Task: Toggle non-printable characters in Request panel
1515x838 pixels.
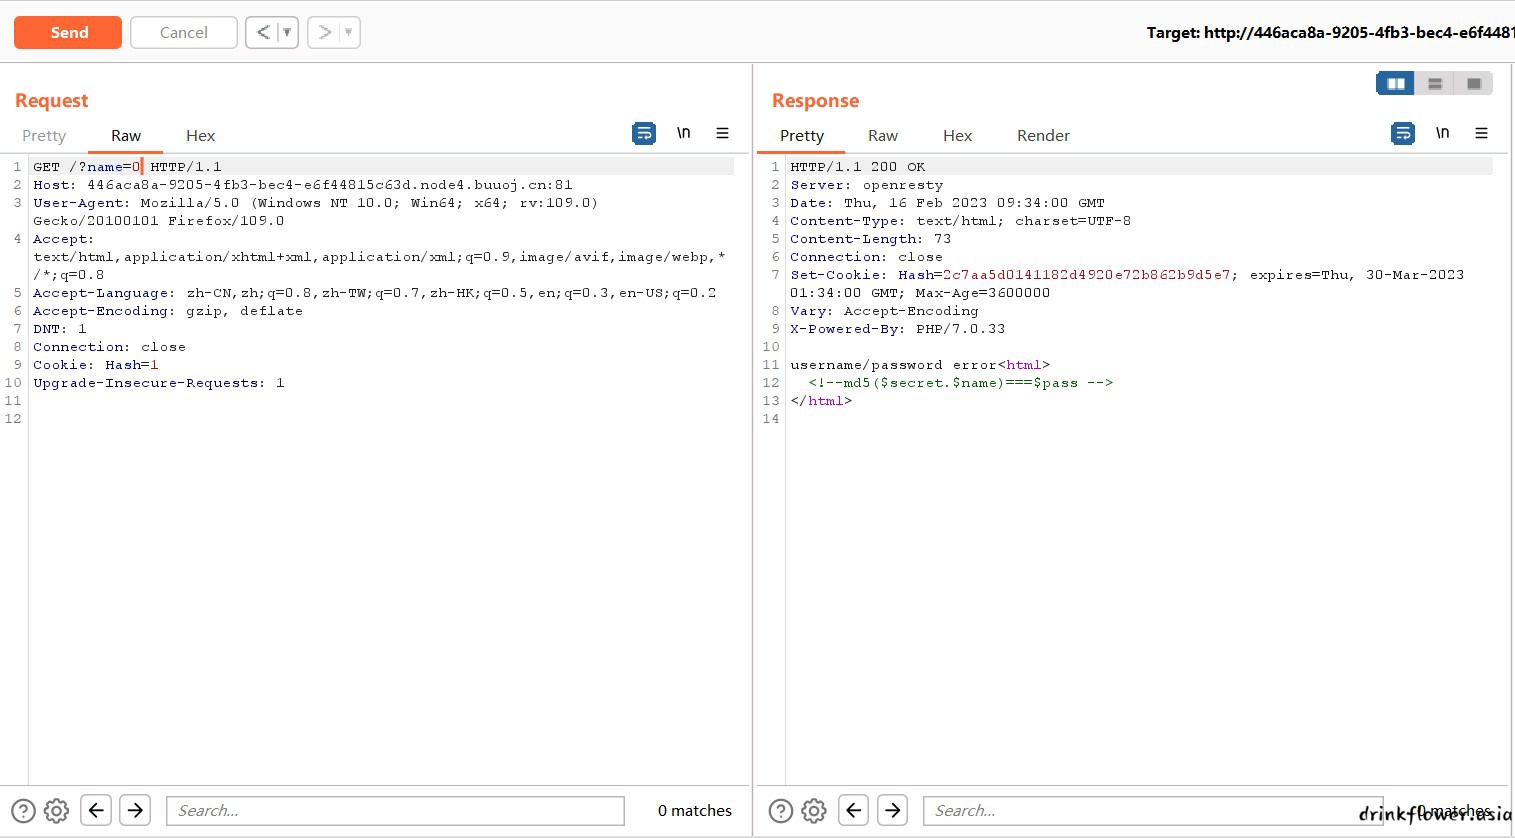Action: (684, 133)
